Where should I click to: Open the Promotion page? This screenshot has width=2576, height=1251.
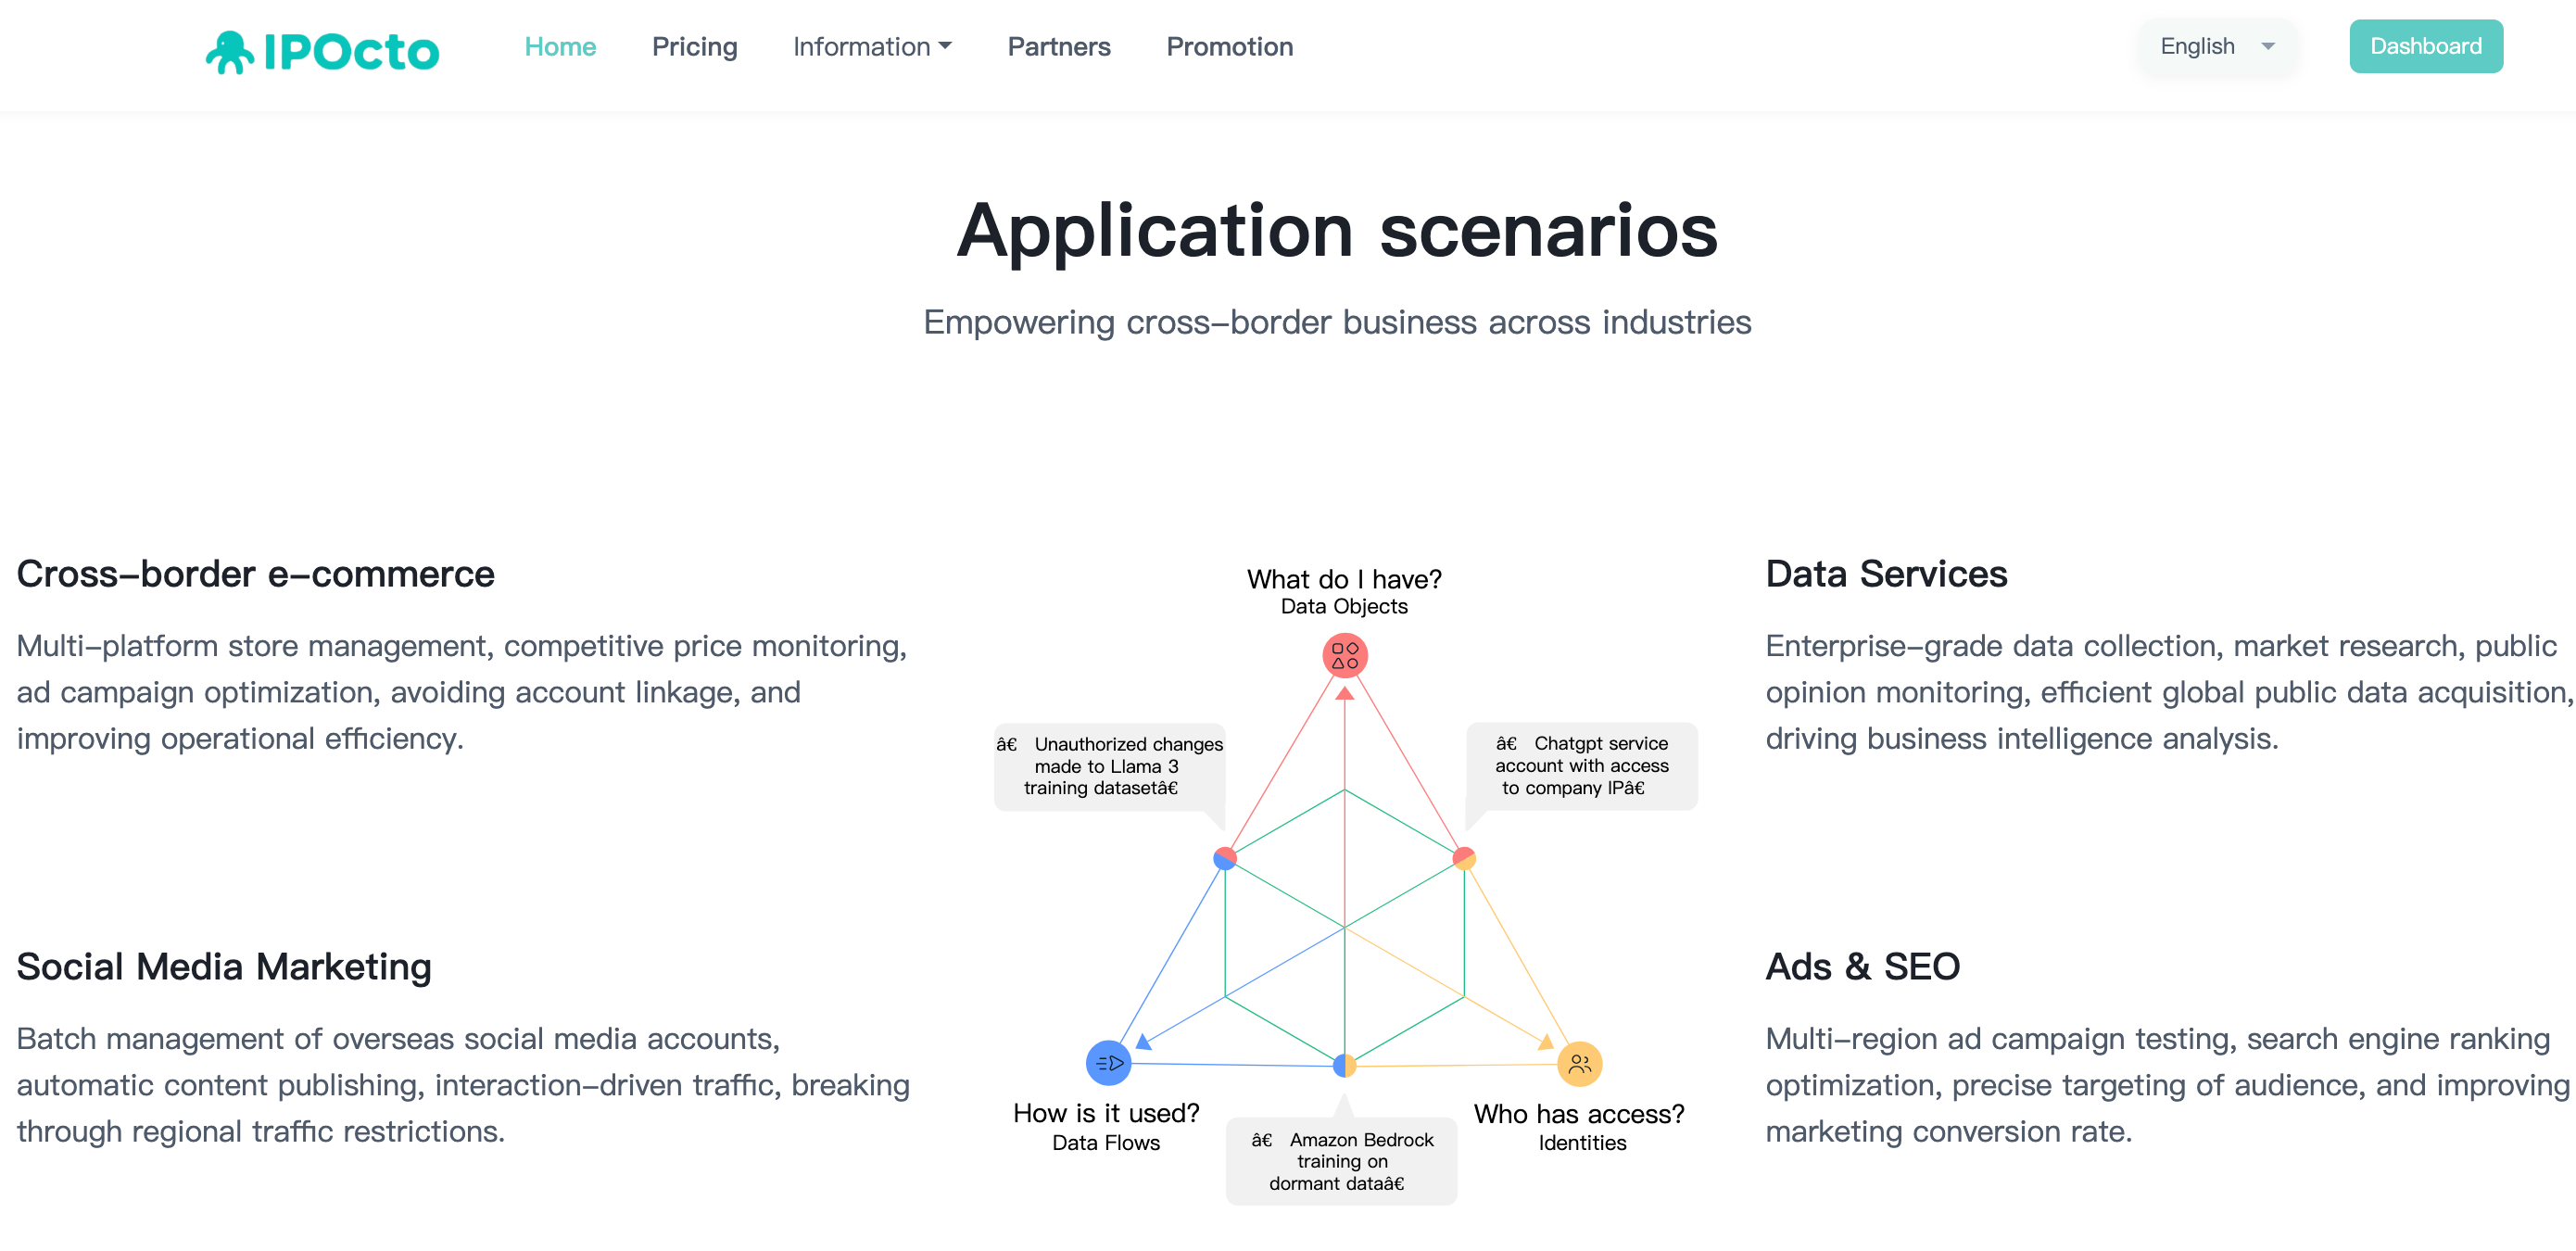click(1229, 47)
